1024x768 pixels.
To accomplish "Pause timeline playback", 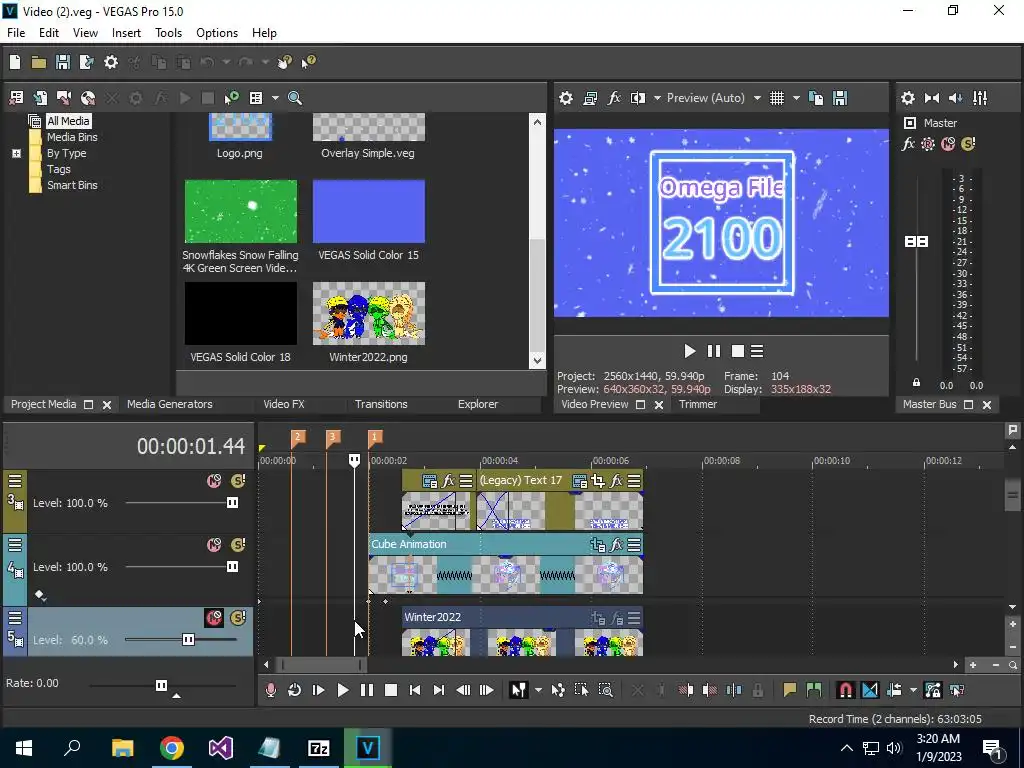I will point(366,690).
